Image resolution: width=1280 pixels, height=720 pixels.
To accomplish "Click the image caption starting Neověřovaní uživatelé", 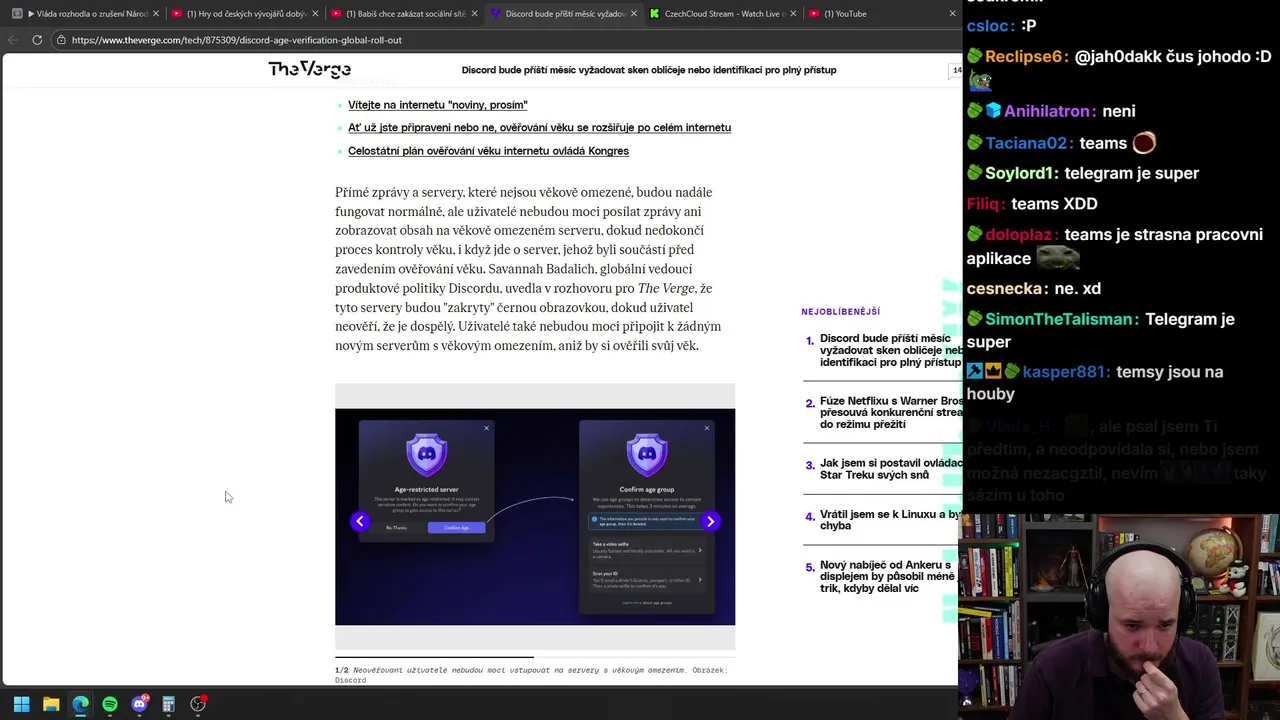I will click(x=531, y=675).
